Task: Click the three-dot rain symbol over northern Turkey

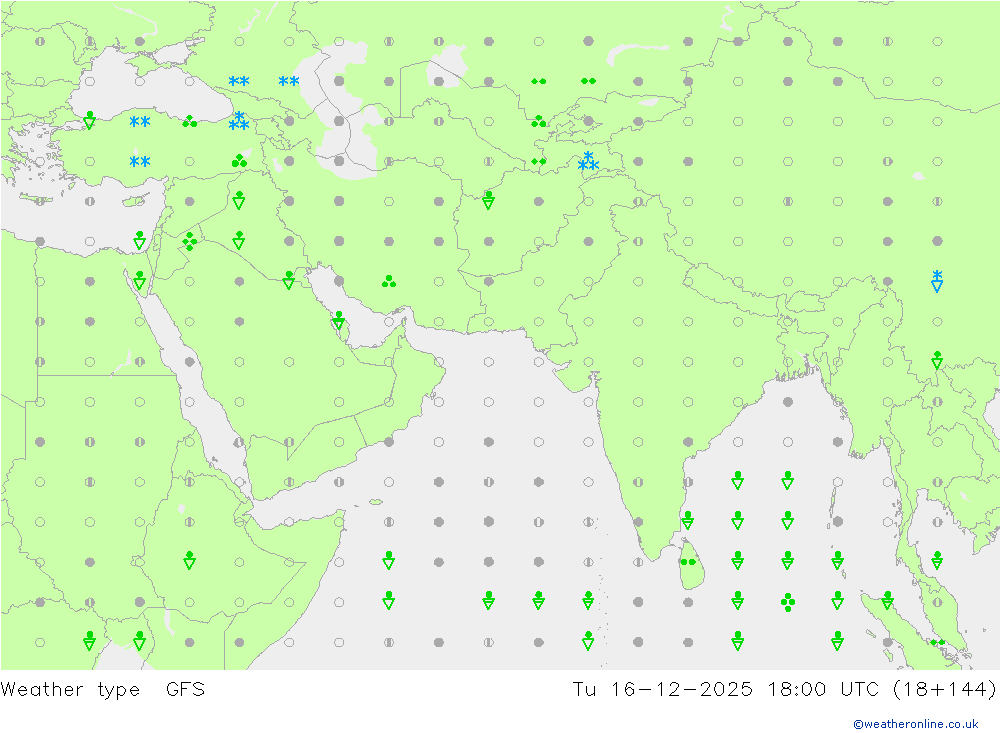Action: click(189, 121)
